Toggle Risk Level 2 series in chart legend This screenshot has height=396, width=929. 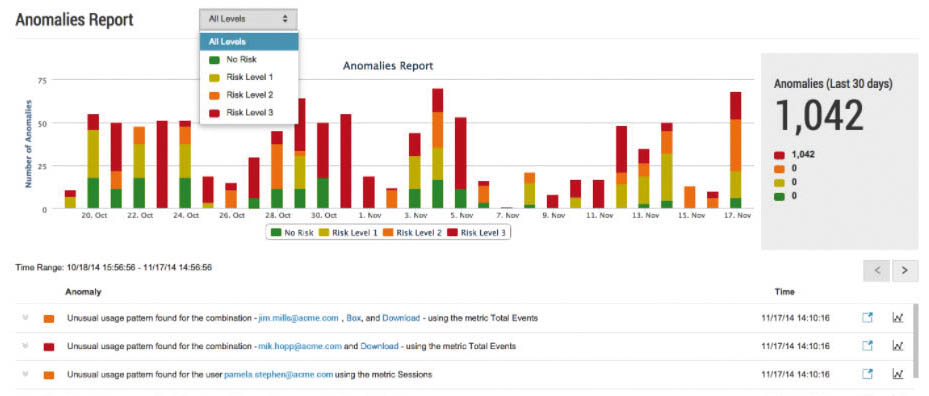point(414,233)
